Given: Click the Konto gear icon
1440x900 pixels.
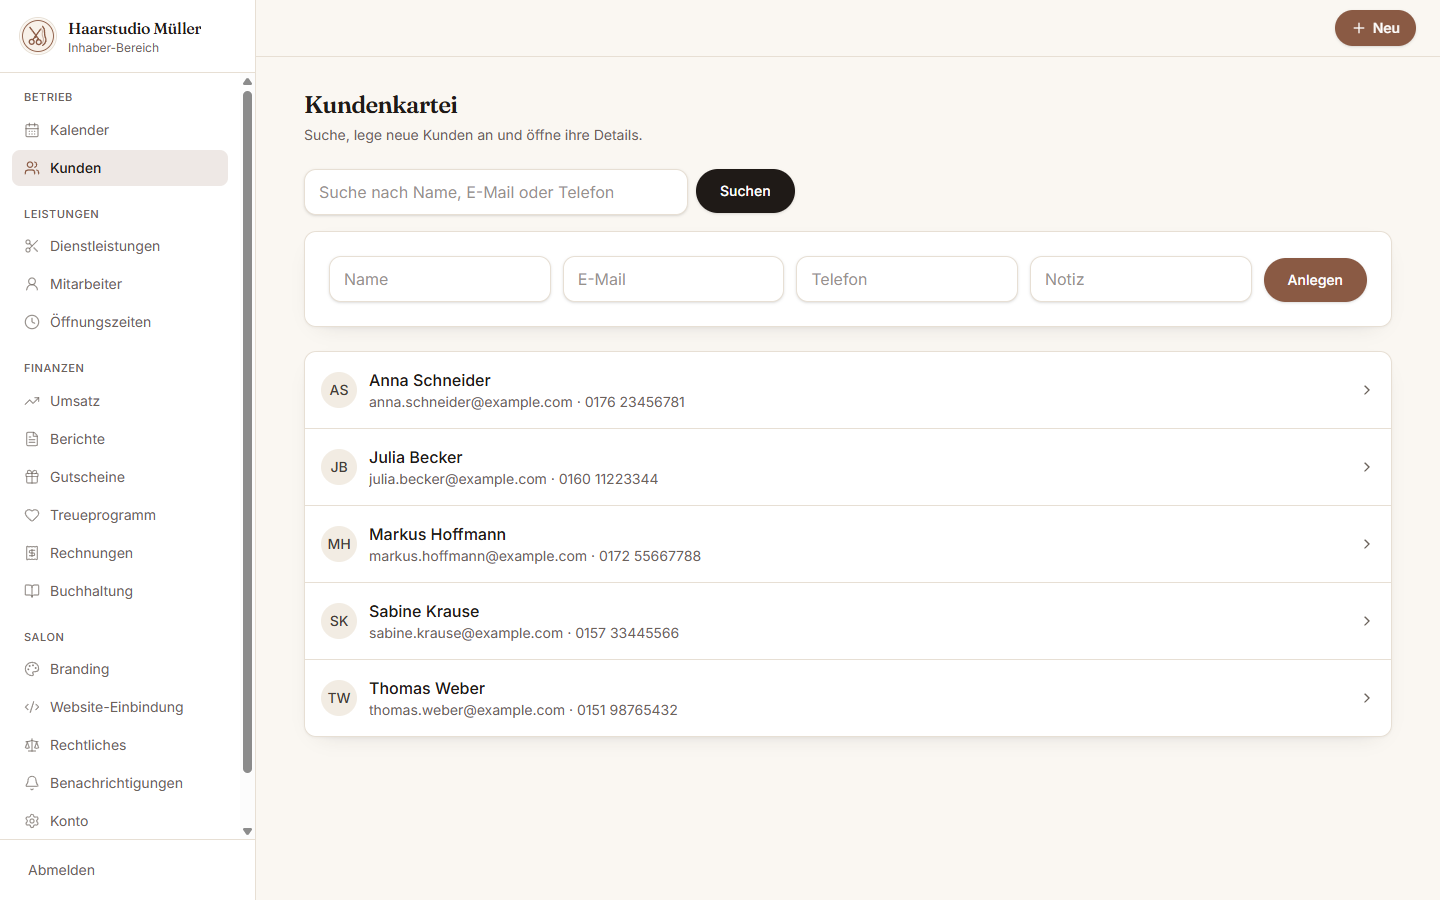Looking at the screenshot, I should [x=32, y=821].
